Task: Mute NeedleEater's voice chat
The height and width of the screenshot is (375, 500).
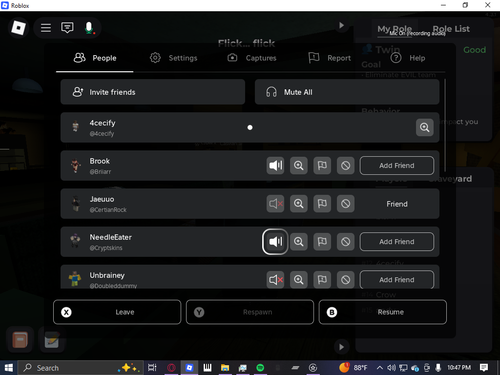Action: tap(275, 241)
